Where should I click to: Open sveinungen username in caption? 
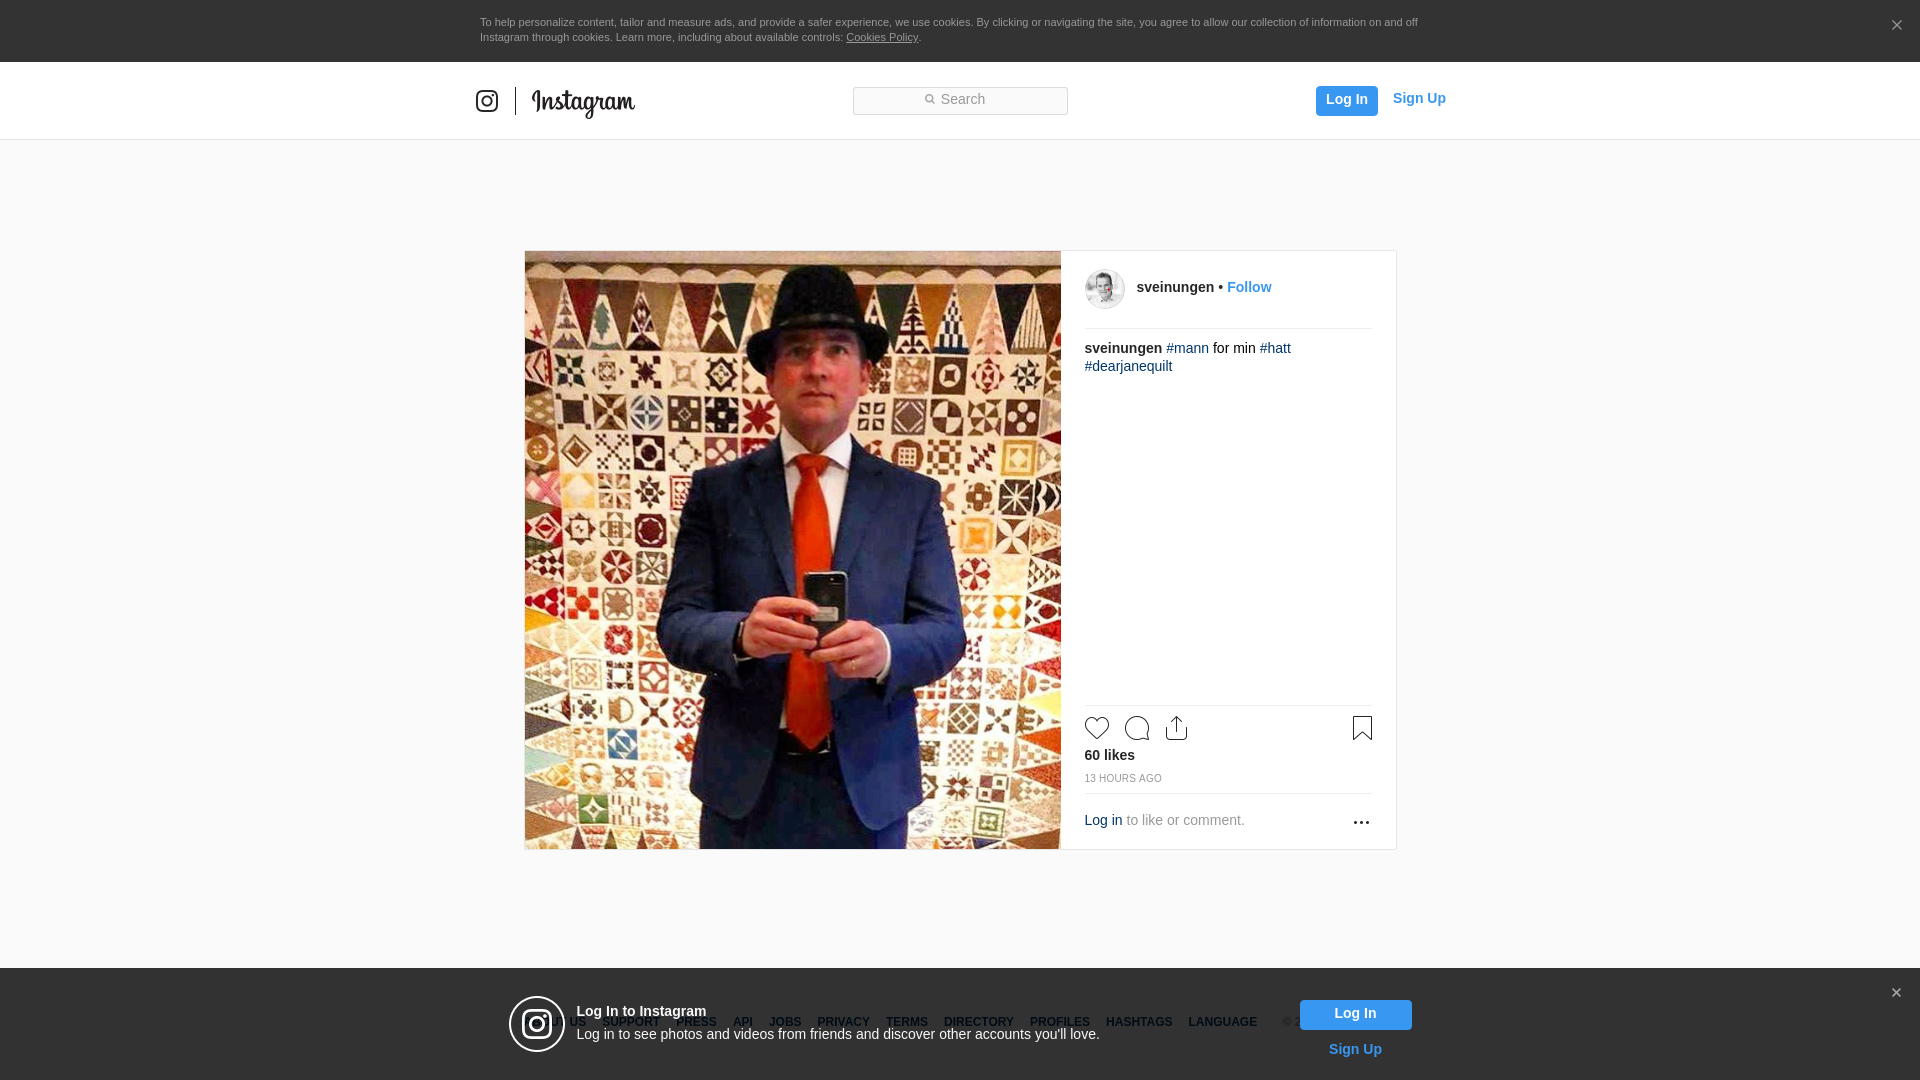(x=1123, y=348)
